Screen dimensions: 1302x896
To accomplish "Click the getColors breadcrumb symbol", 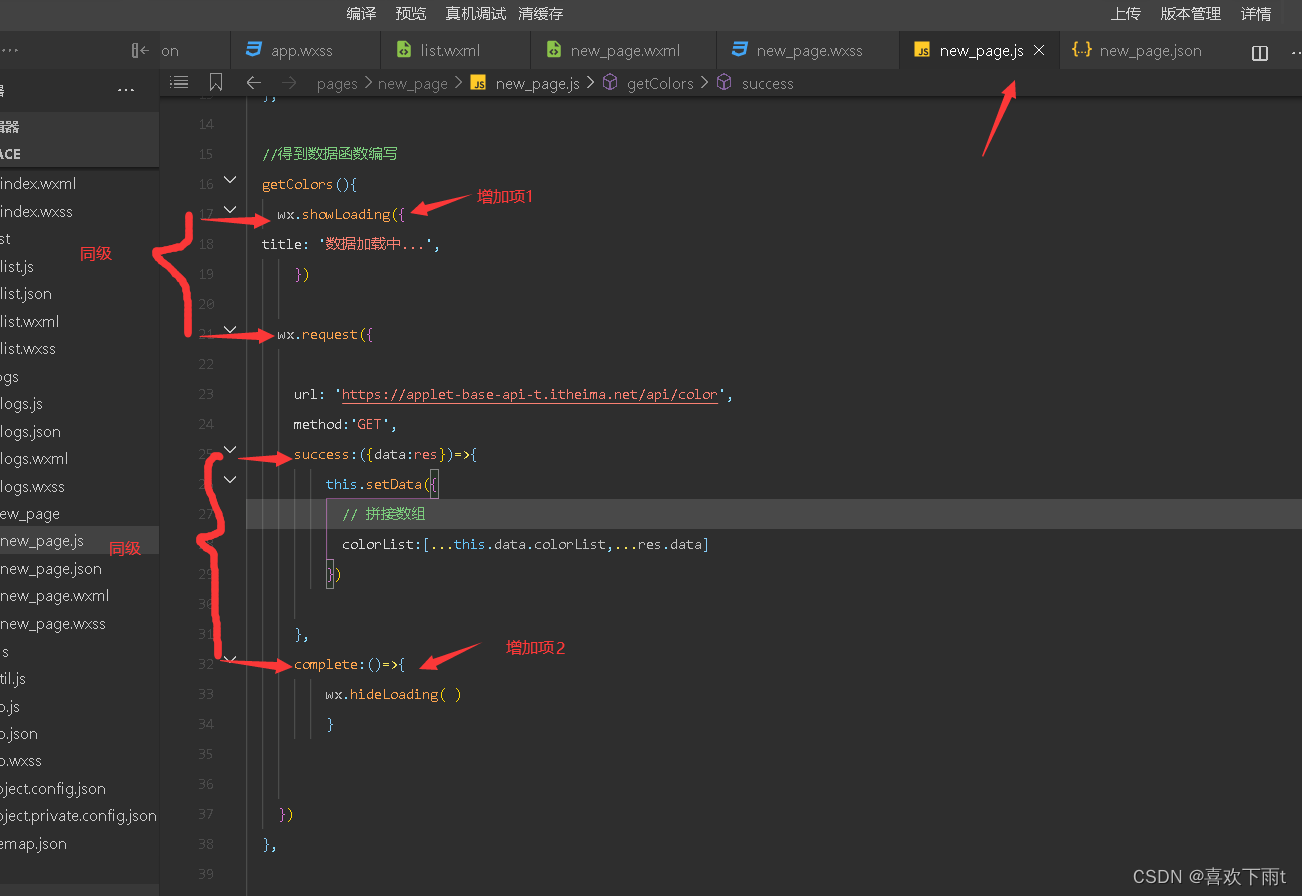I will (x=649, y=84).
